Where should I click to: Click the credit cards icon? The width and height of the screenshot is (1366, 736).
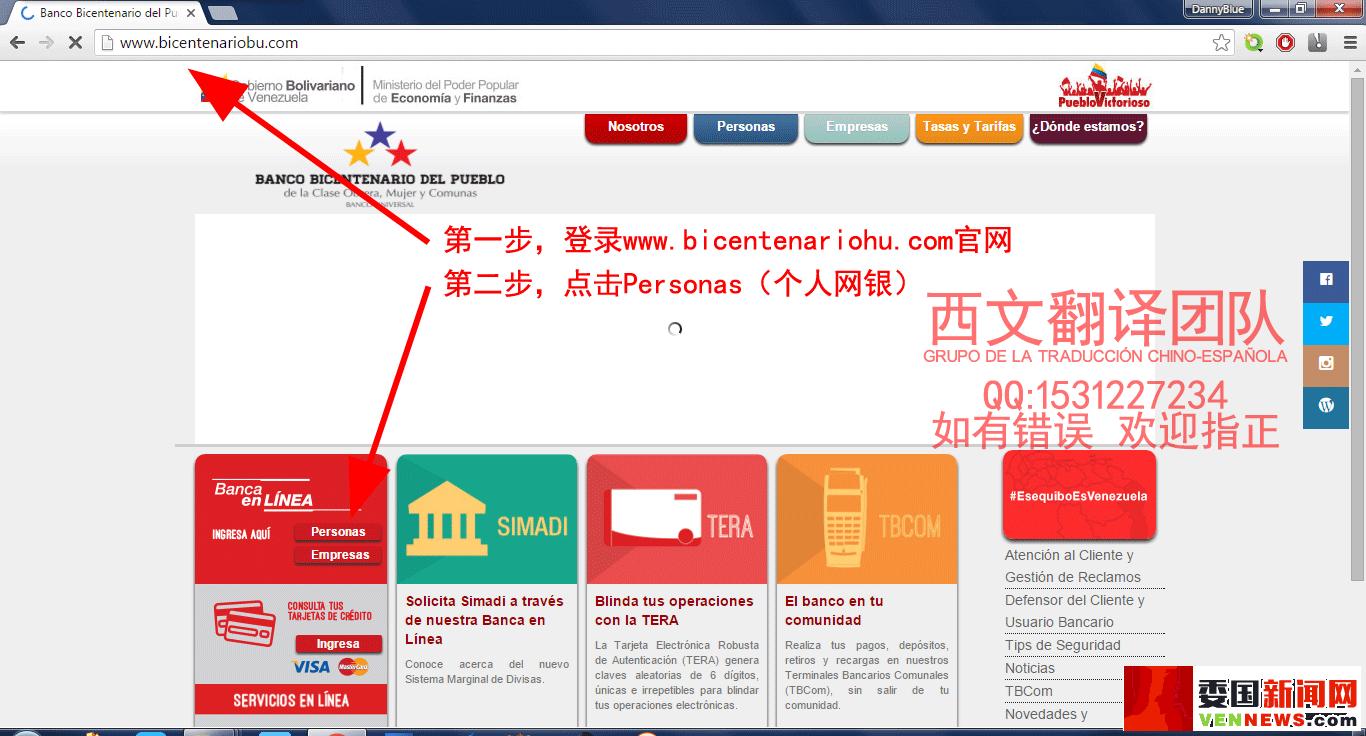coord(244,622)
